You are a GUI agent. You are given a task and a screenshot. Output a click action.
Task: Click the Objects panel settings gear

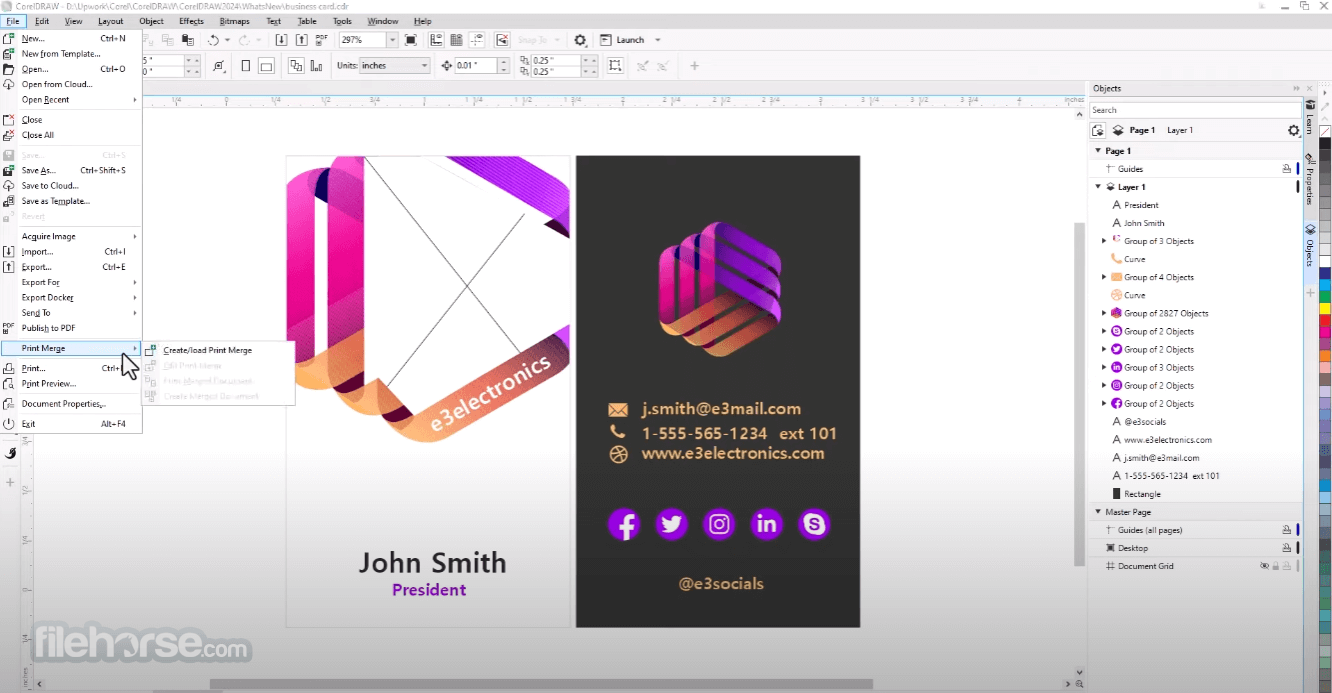pyautogui.click(x=1293, y=130)
